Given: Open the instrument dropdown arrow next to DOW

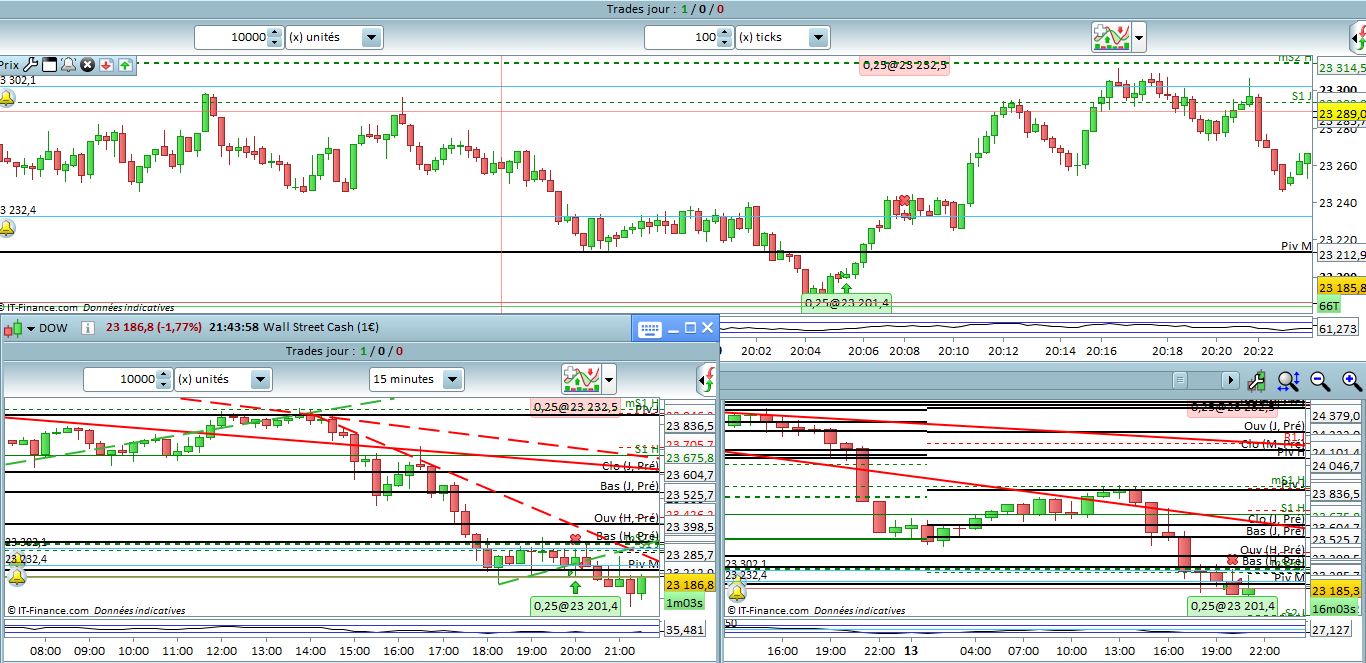Looking at the screenshot, I should tap(31, 328).
